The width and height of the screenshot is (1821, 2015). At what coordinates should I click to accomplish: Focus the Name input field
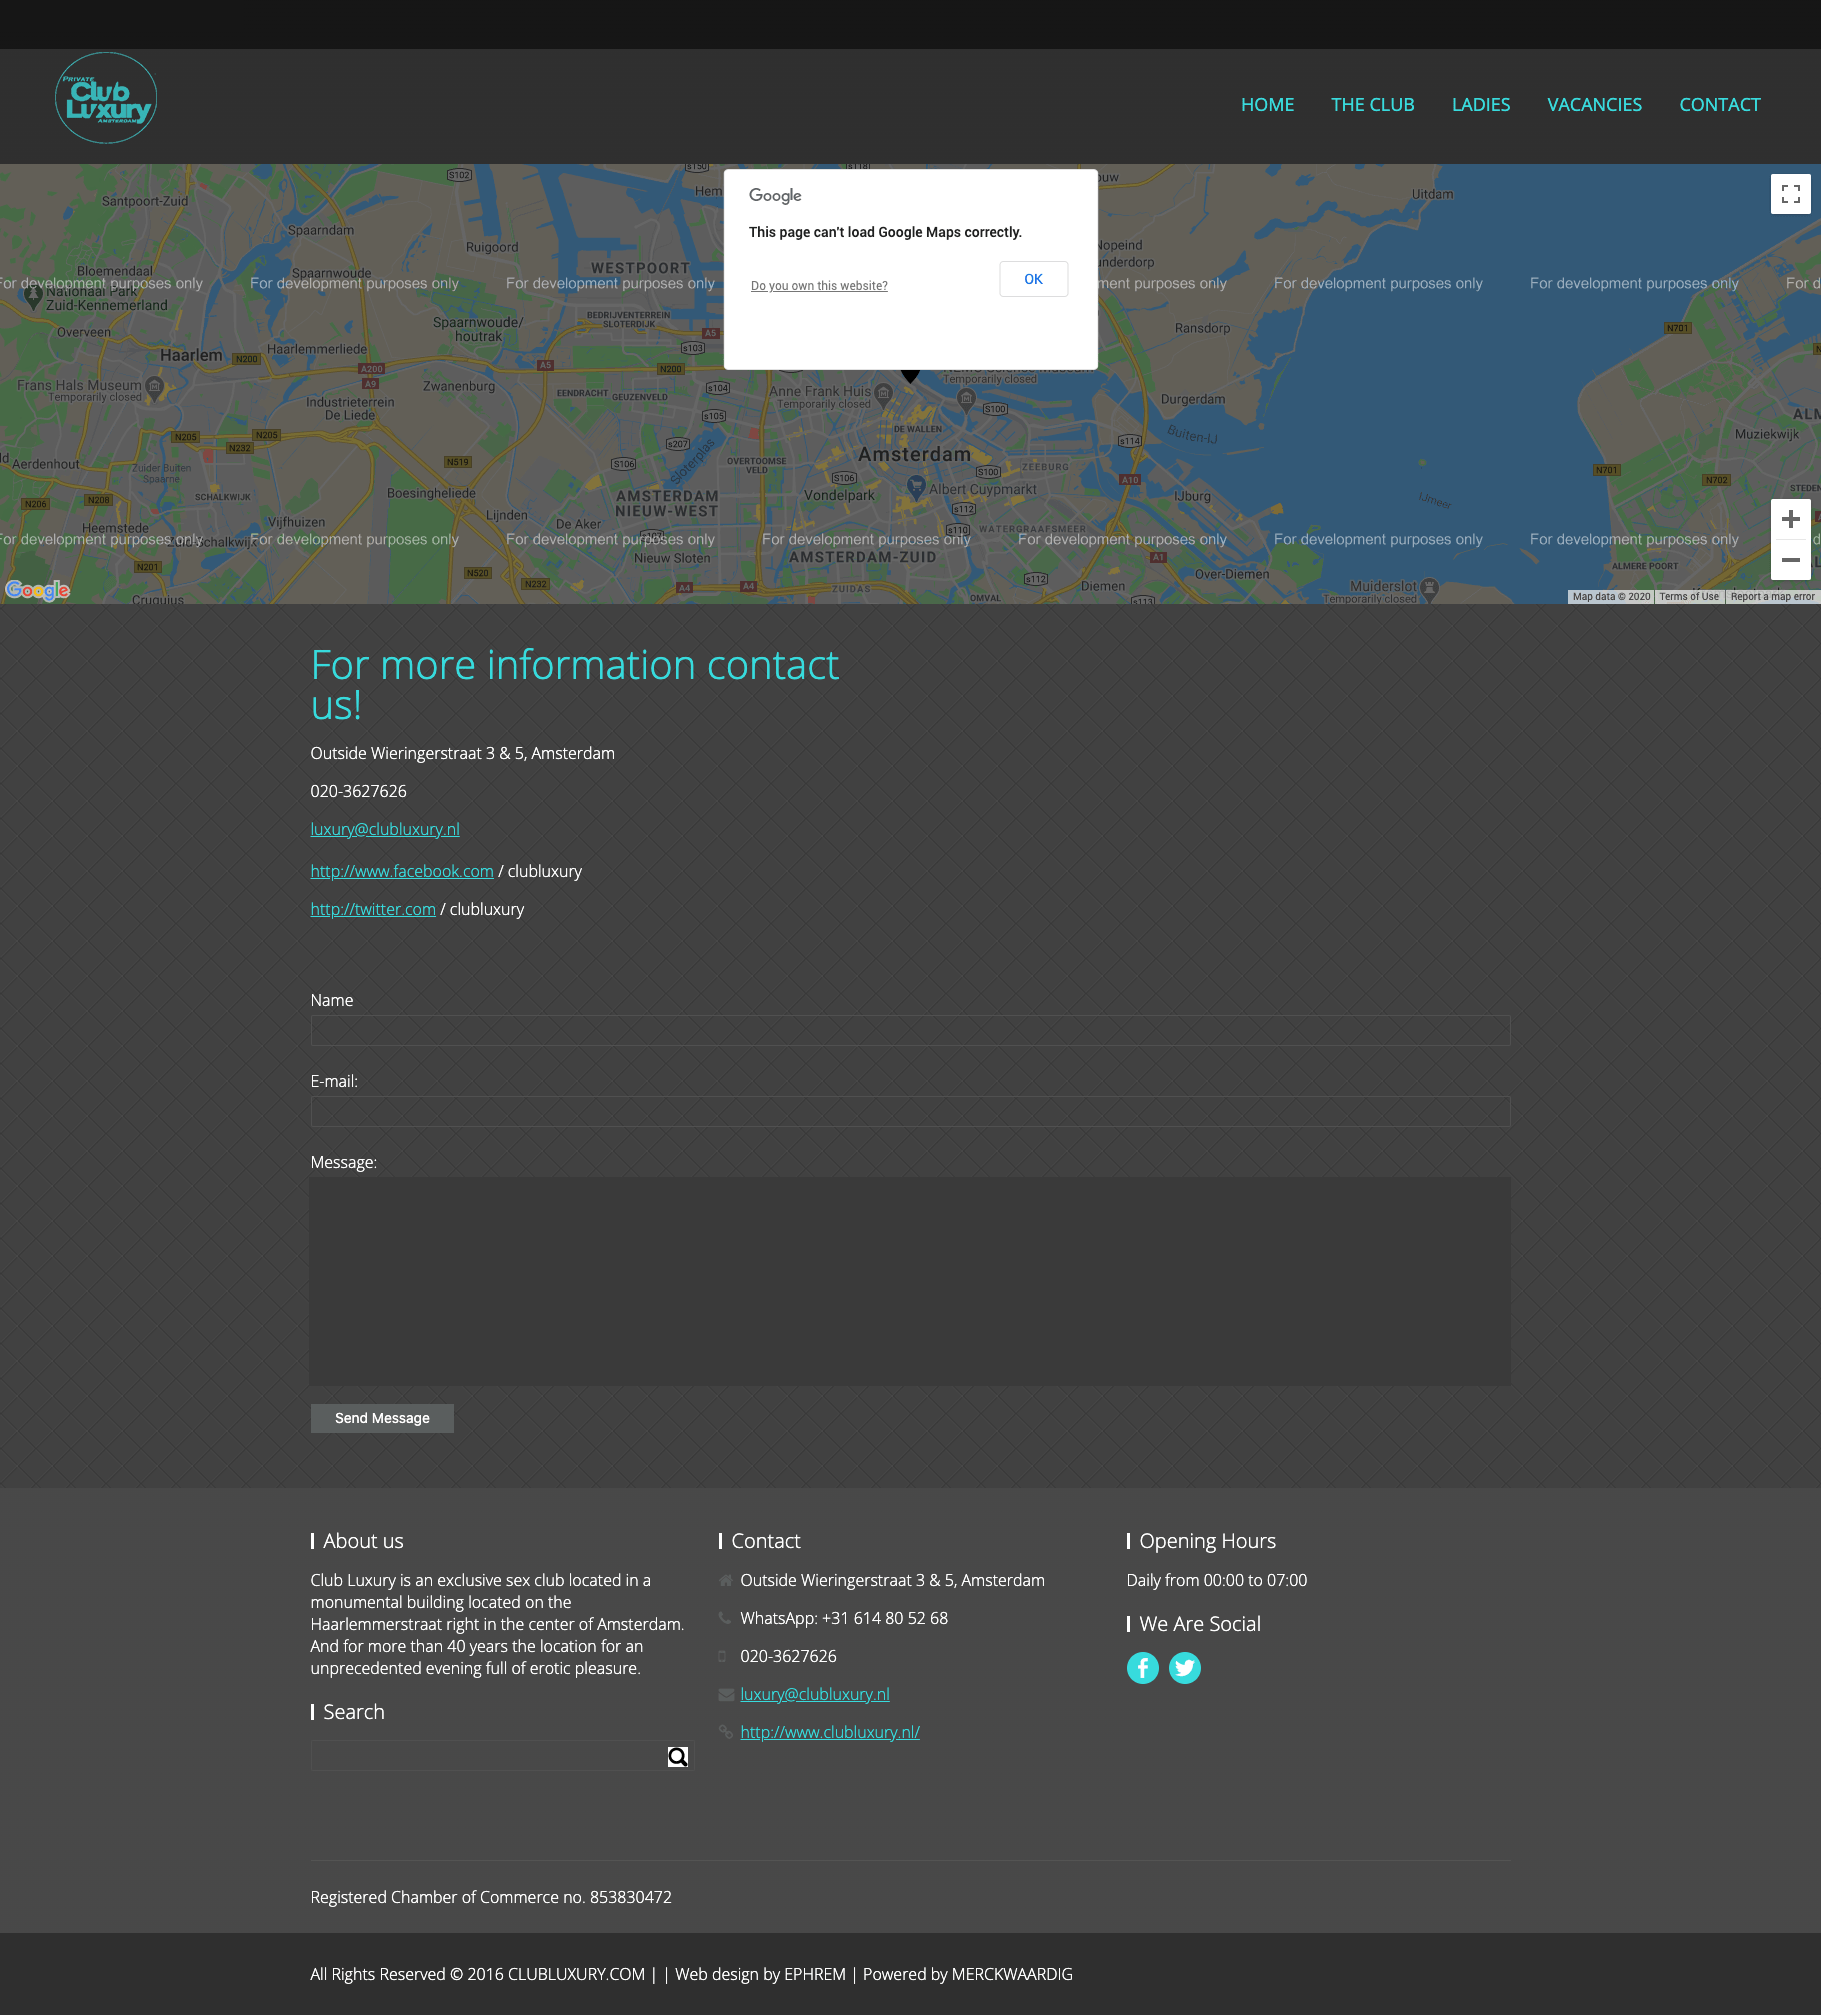pyautogui.click(x=910, y=1031)
